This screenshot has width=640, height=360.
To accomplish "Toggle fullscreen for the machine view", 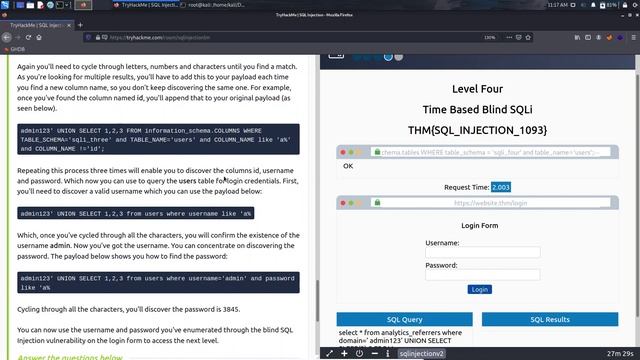I will point(329,354).
